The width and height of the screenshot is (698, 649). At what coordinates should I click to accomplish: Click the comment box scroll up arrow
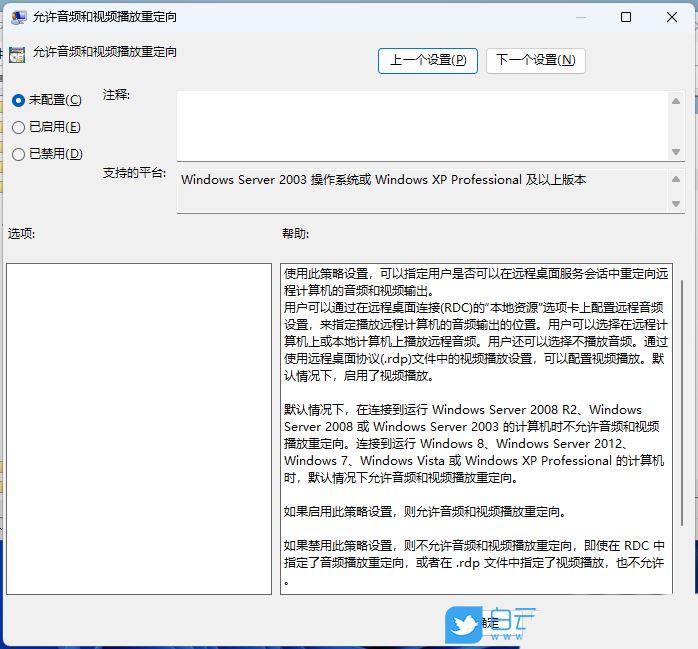click(676, 101)
